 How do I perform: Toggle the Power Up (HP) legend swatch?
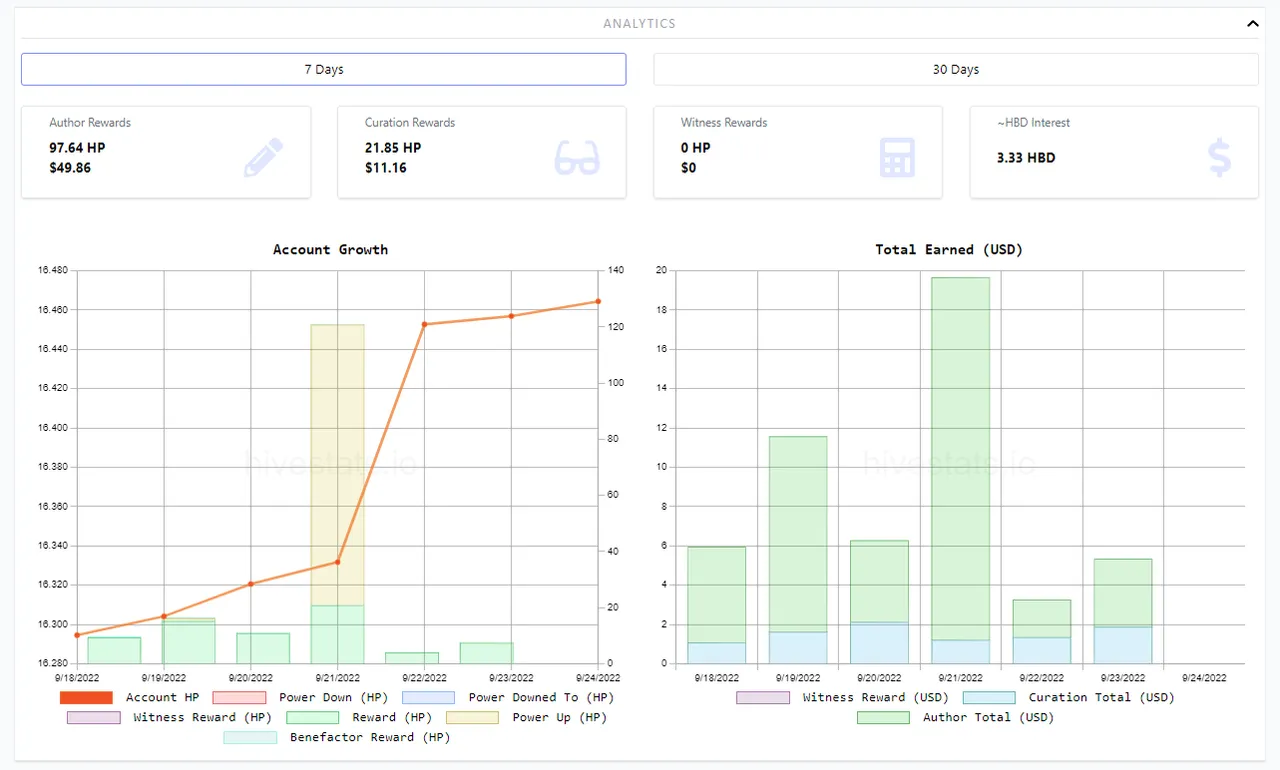point(472,717)
